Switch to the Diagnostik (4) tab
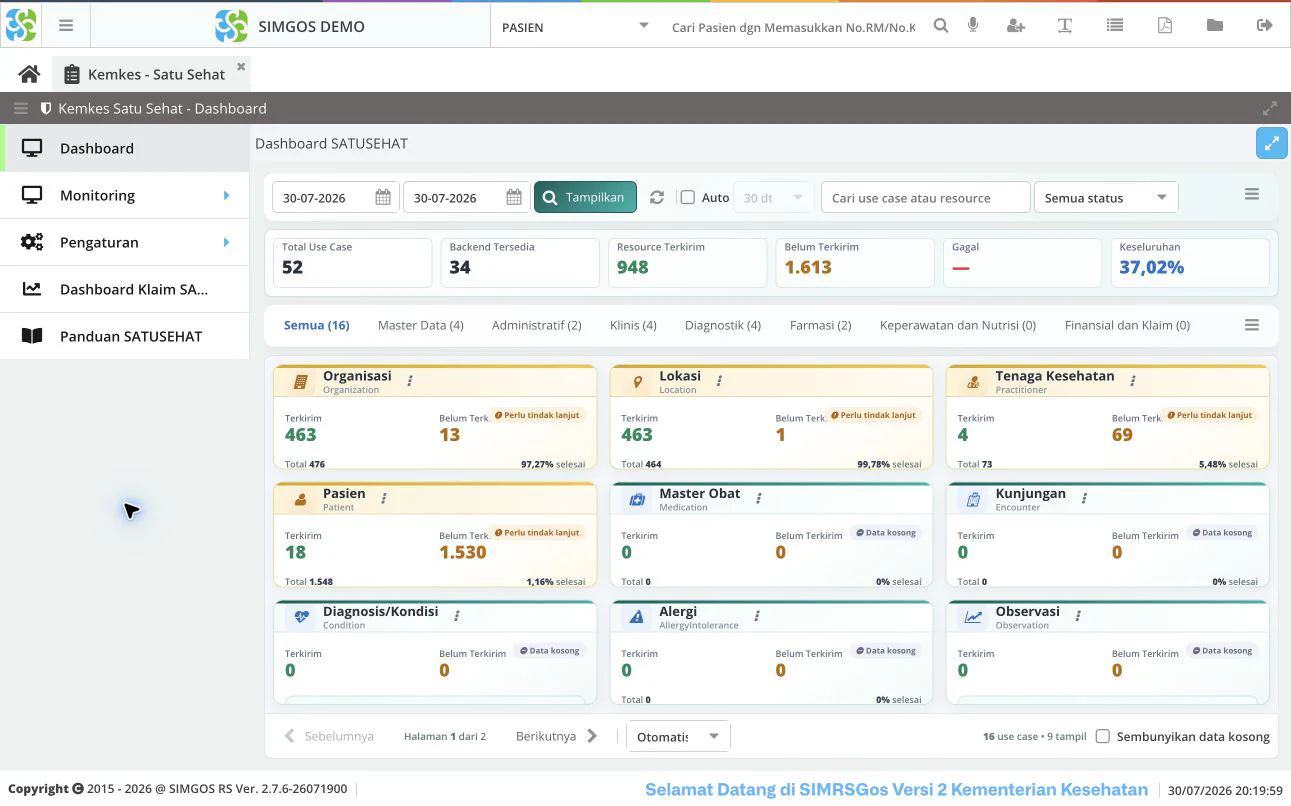 [x=723, y=325]
